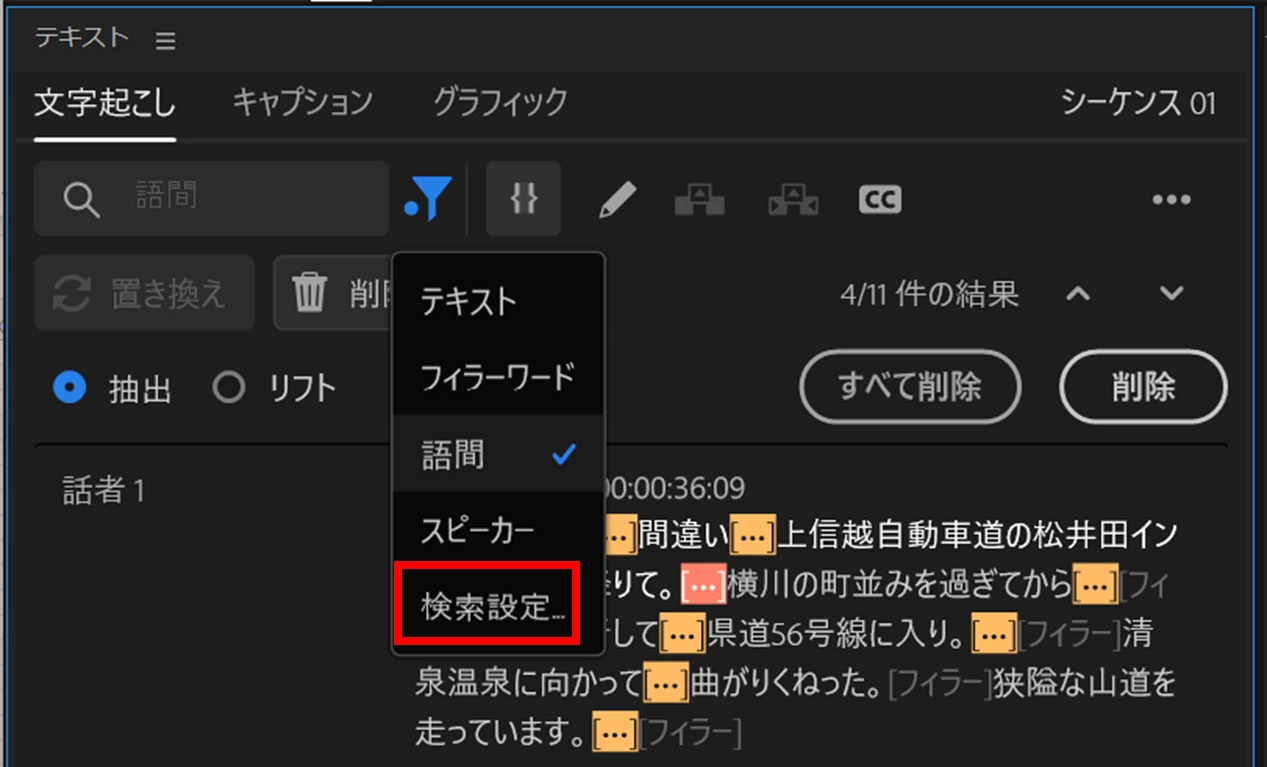Switch to the グラフィック tab
Screen dimensions: 1267x767
[500, 102]
